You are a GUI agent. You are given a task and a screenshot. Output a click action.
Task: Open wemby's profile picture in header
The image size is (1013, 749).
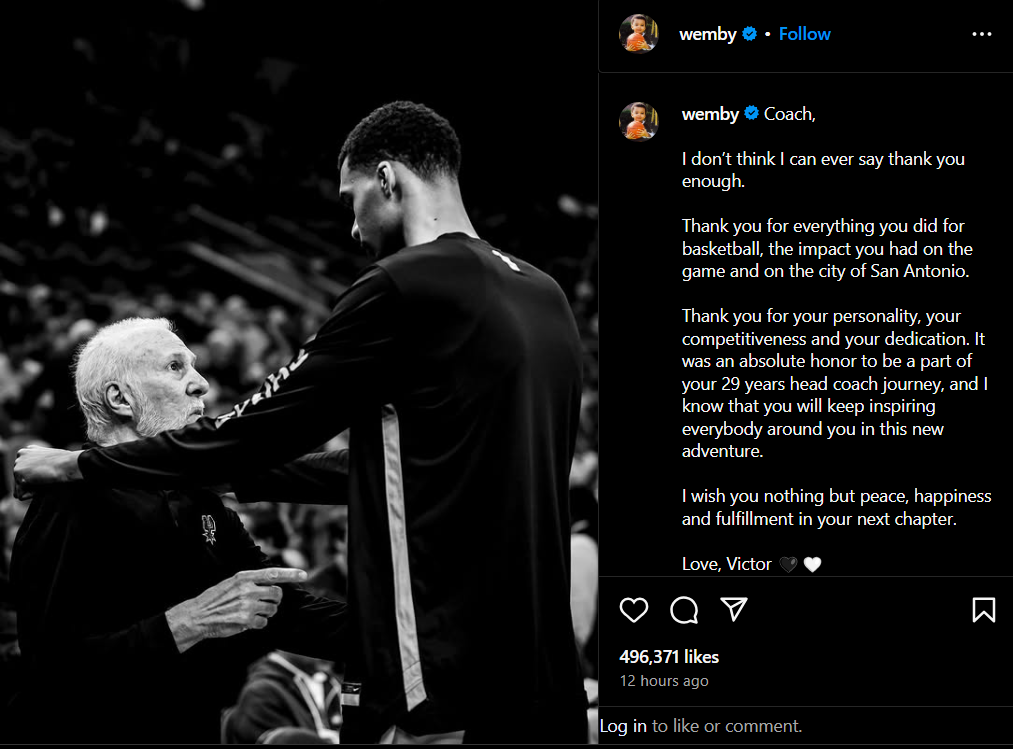coord(638,33)
